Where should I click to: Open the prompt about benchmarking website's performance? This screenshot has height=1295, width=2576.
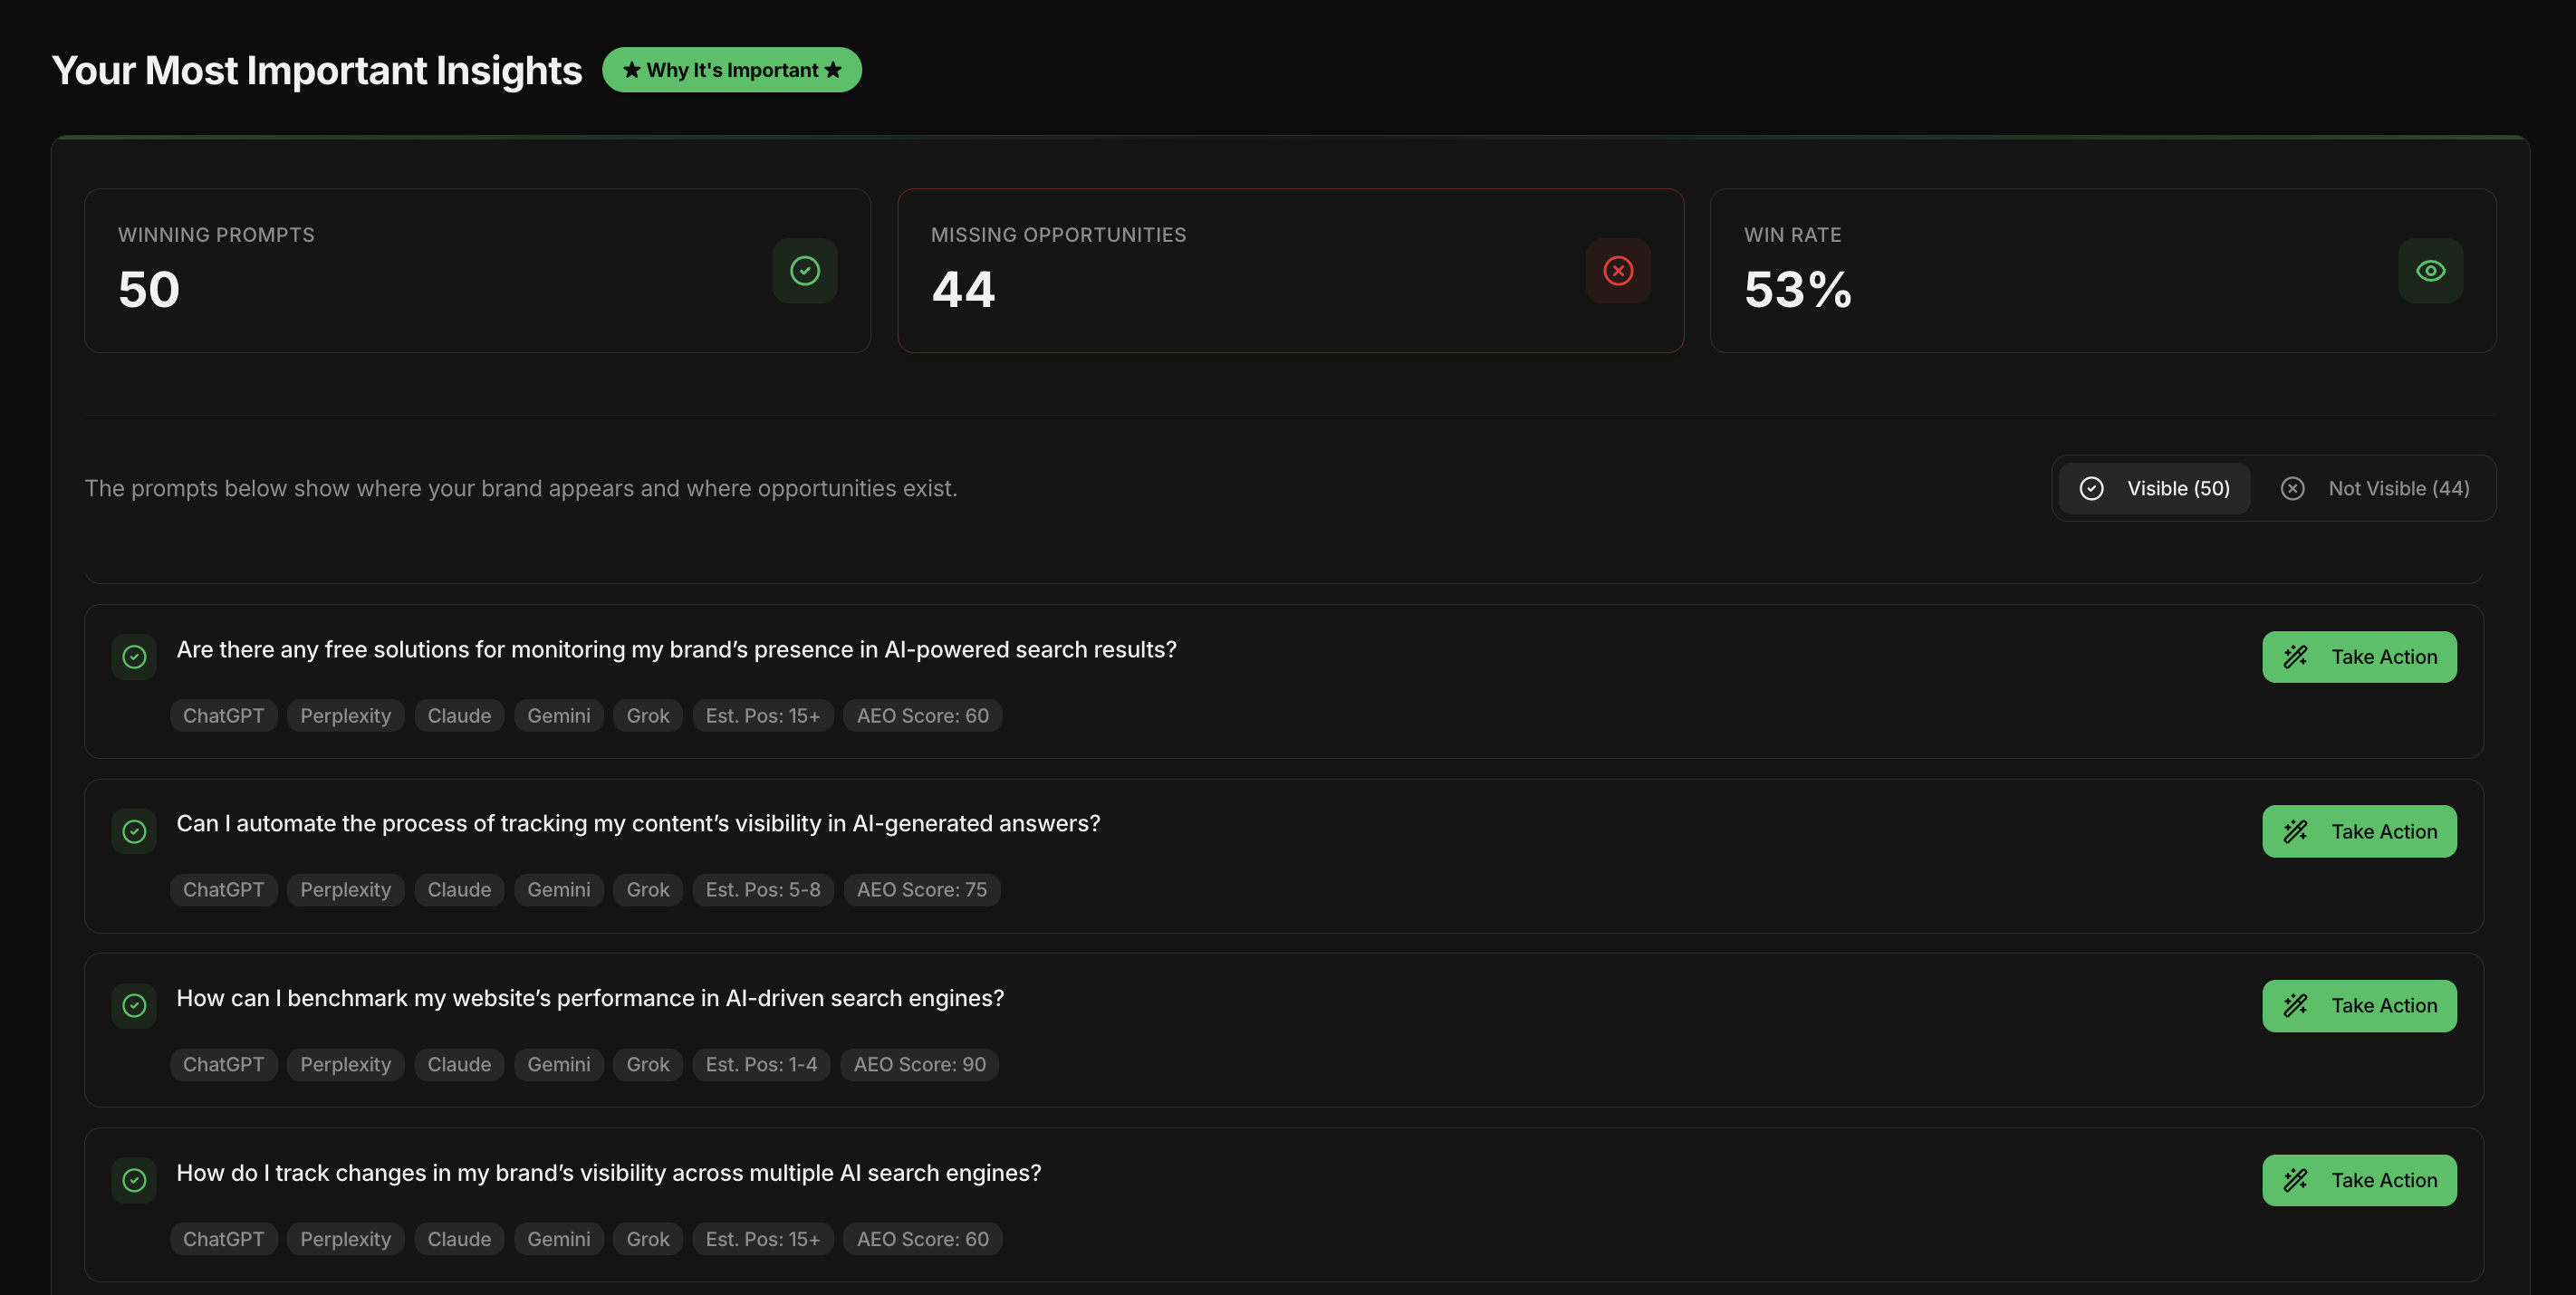[590, 998]
